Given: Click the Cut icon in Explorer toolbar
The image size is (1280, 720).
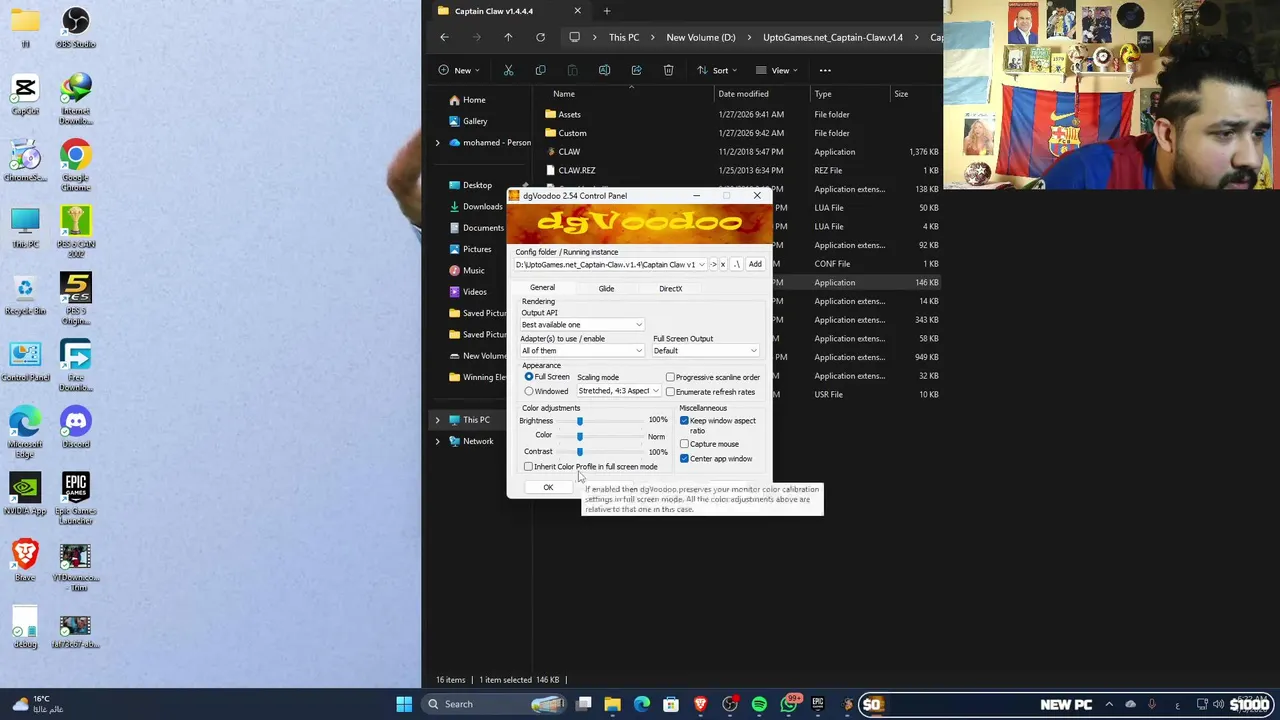Looking at the screenshot, I should [x=508, y=70].
